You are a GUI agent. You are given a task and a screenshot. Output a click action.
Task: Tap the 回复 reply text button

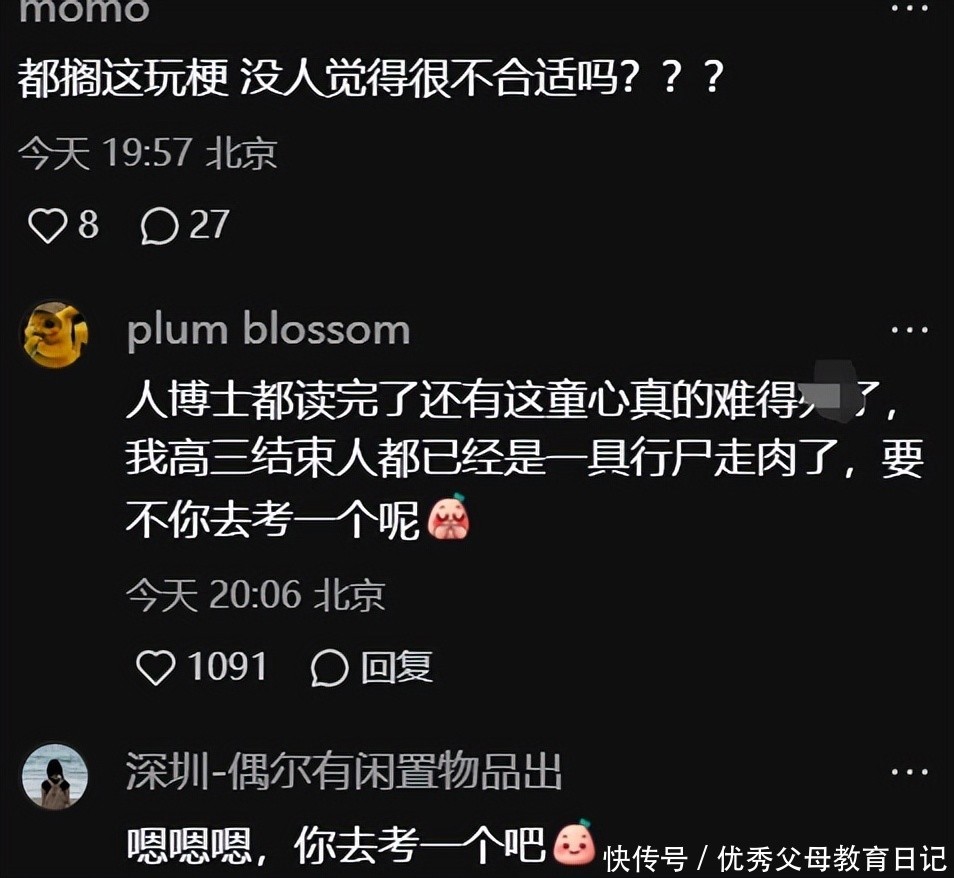pos(397,667)
